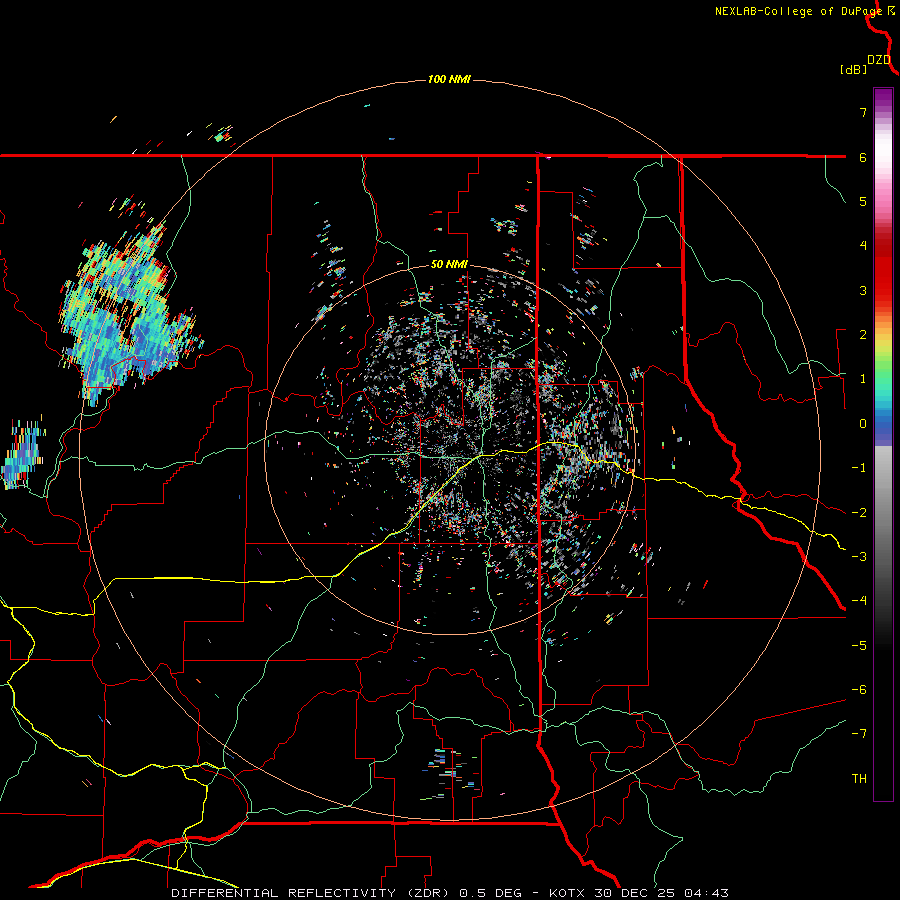Click the -4 value on the color scale

coord(859,601)
